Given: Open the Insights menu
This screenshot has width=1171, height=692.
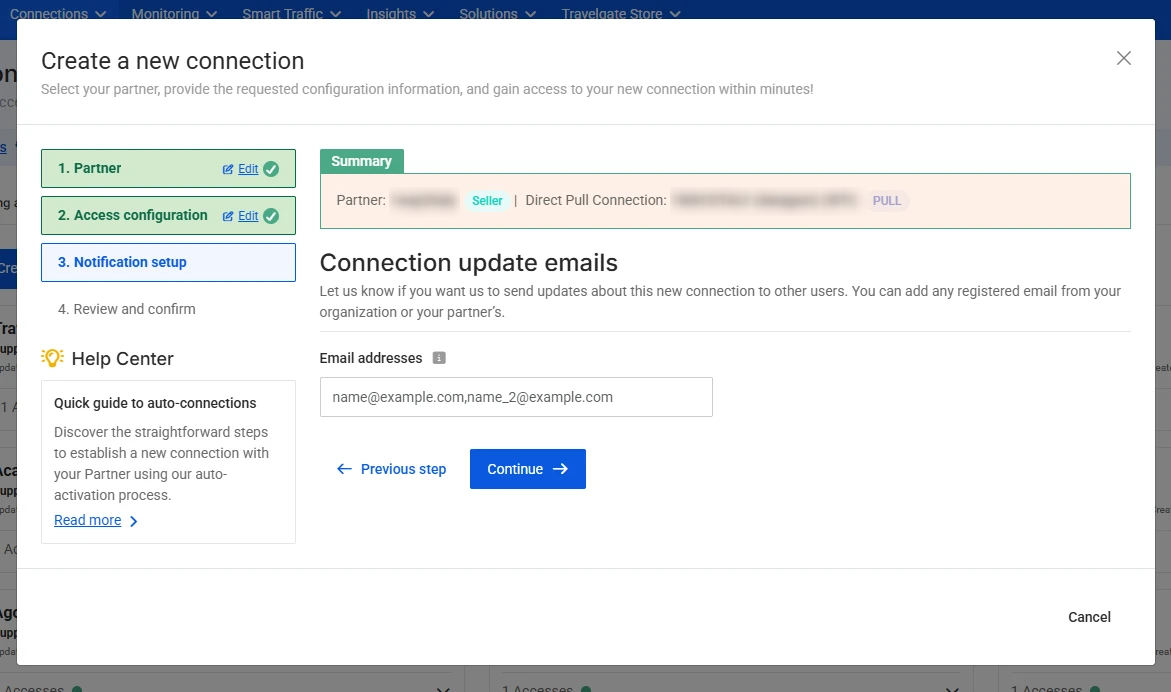Looking at the screenshot, I should [x=400, y=14].
